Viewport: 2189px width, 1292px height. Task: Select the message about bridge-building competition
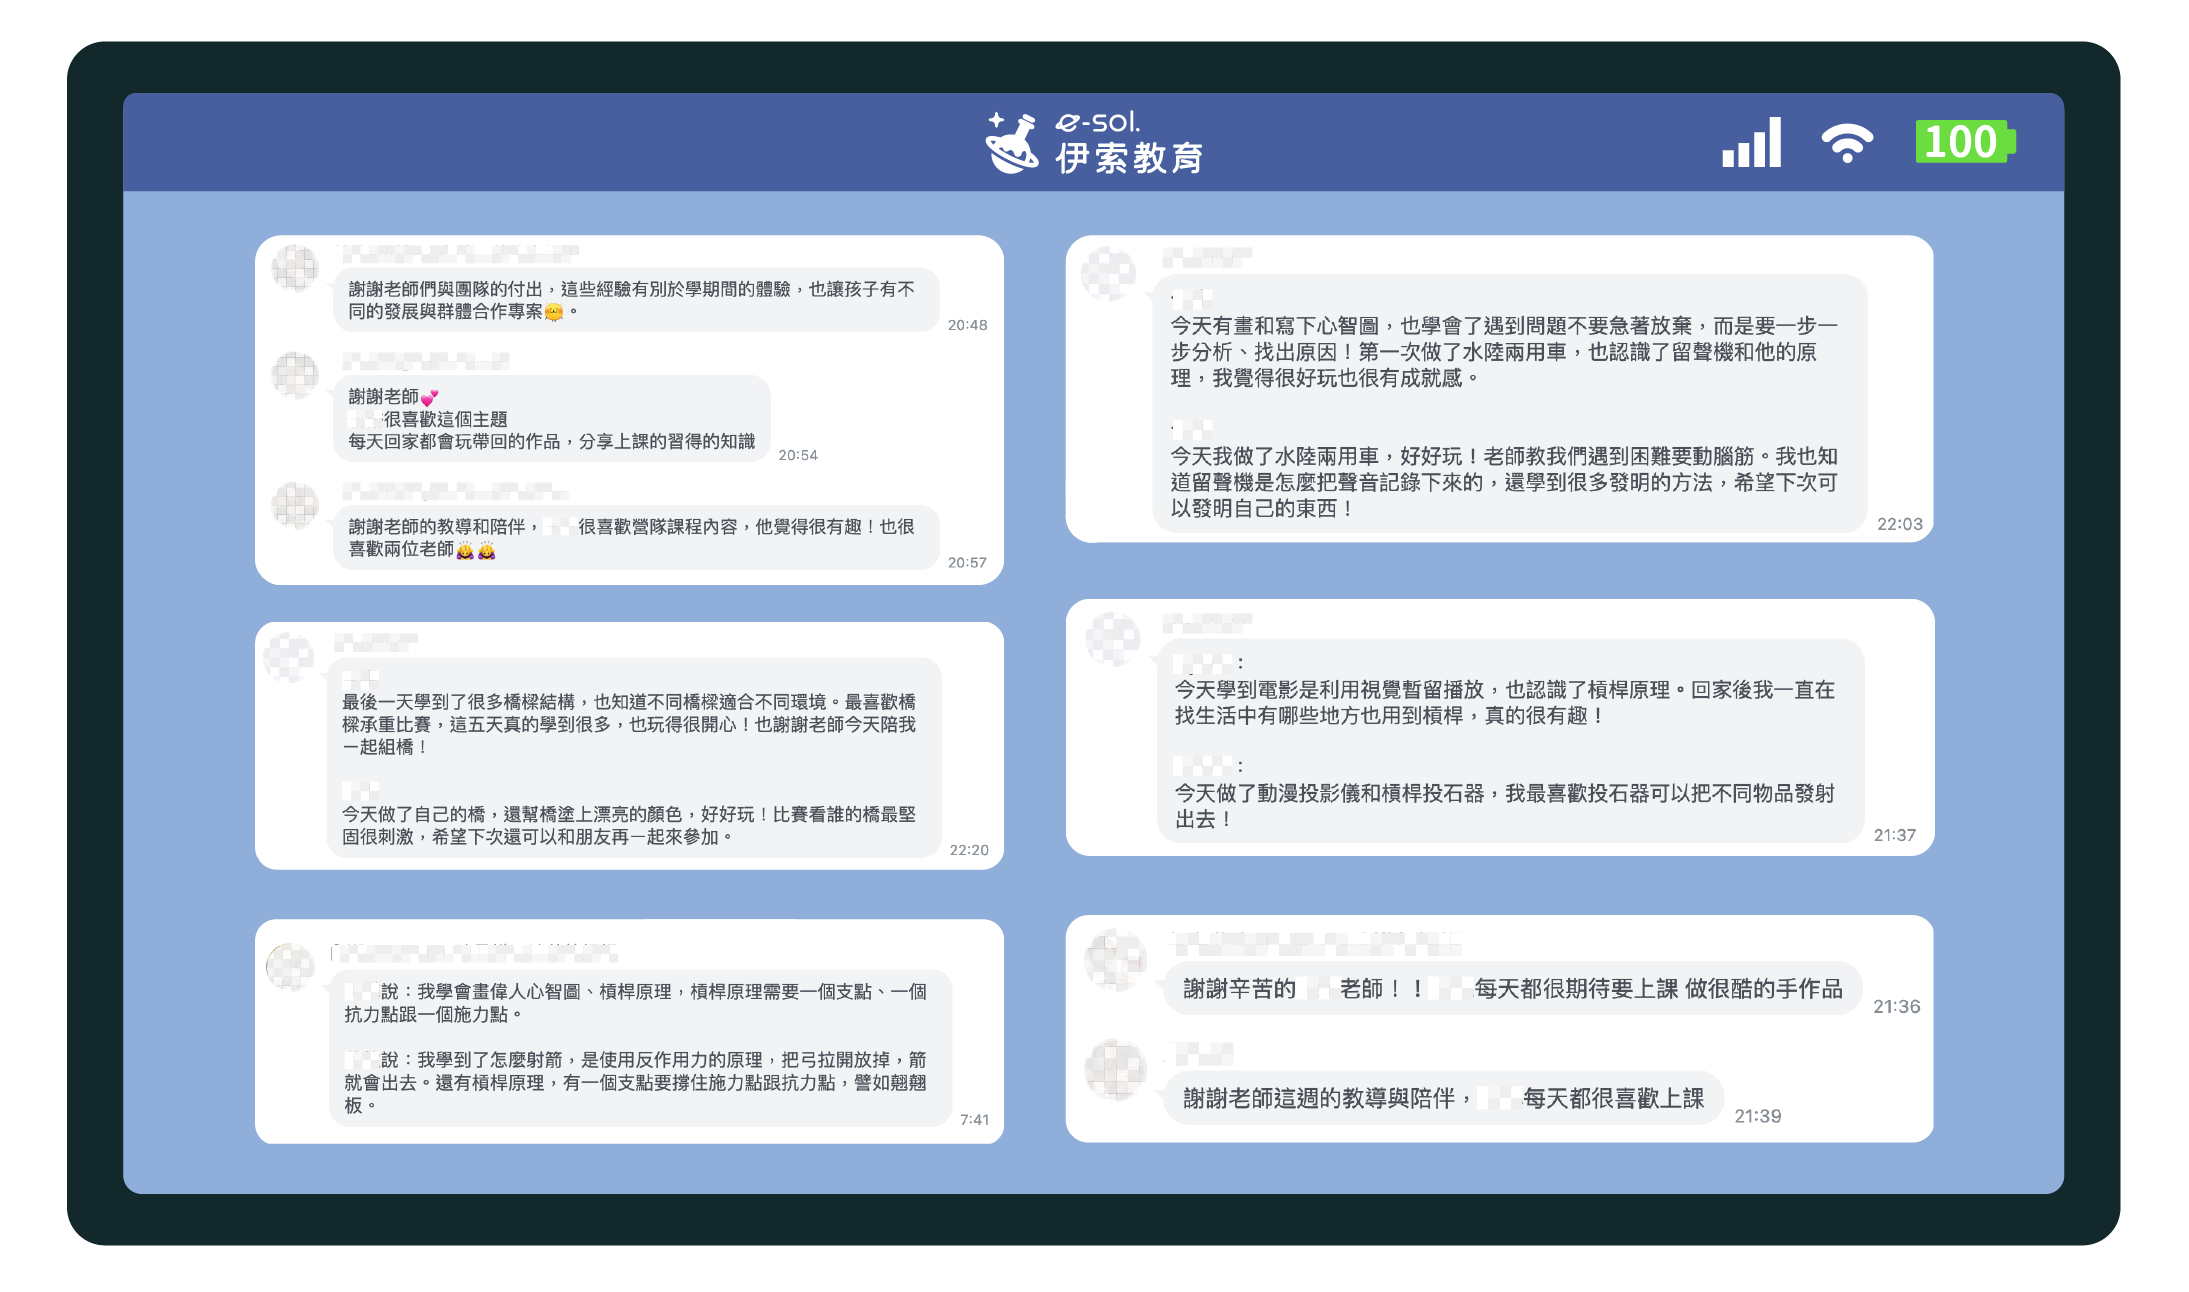(634, 758)
